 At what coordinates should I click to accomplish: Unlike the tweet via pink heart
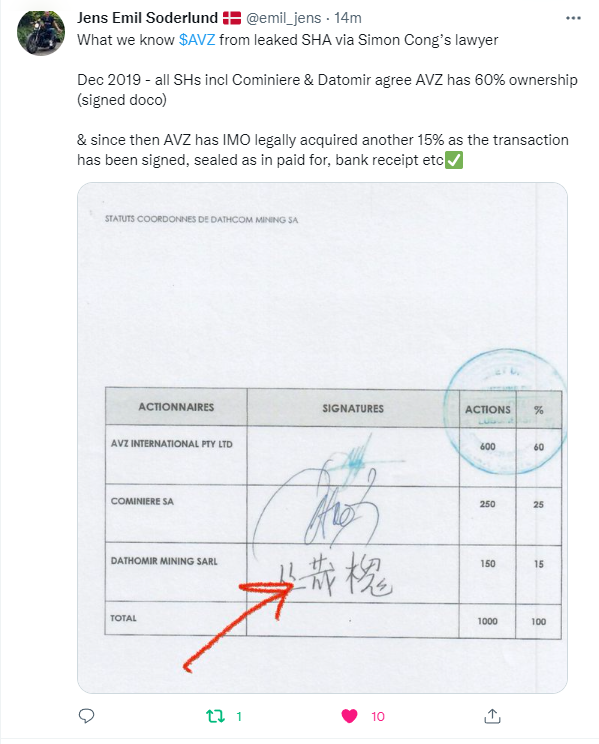pyautogui.click(x=349, y=716)
